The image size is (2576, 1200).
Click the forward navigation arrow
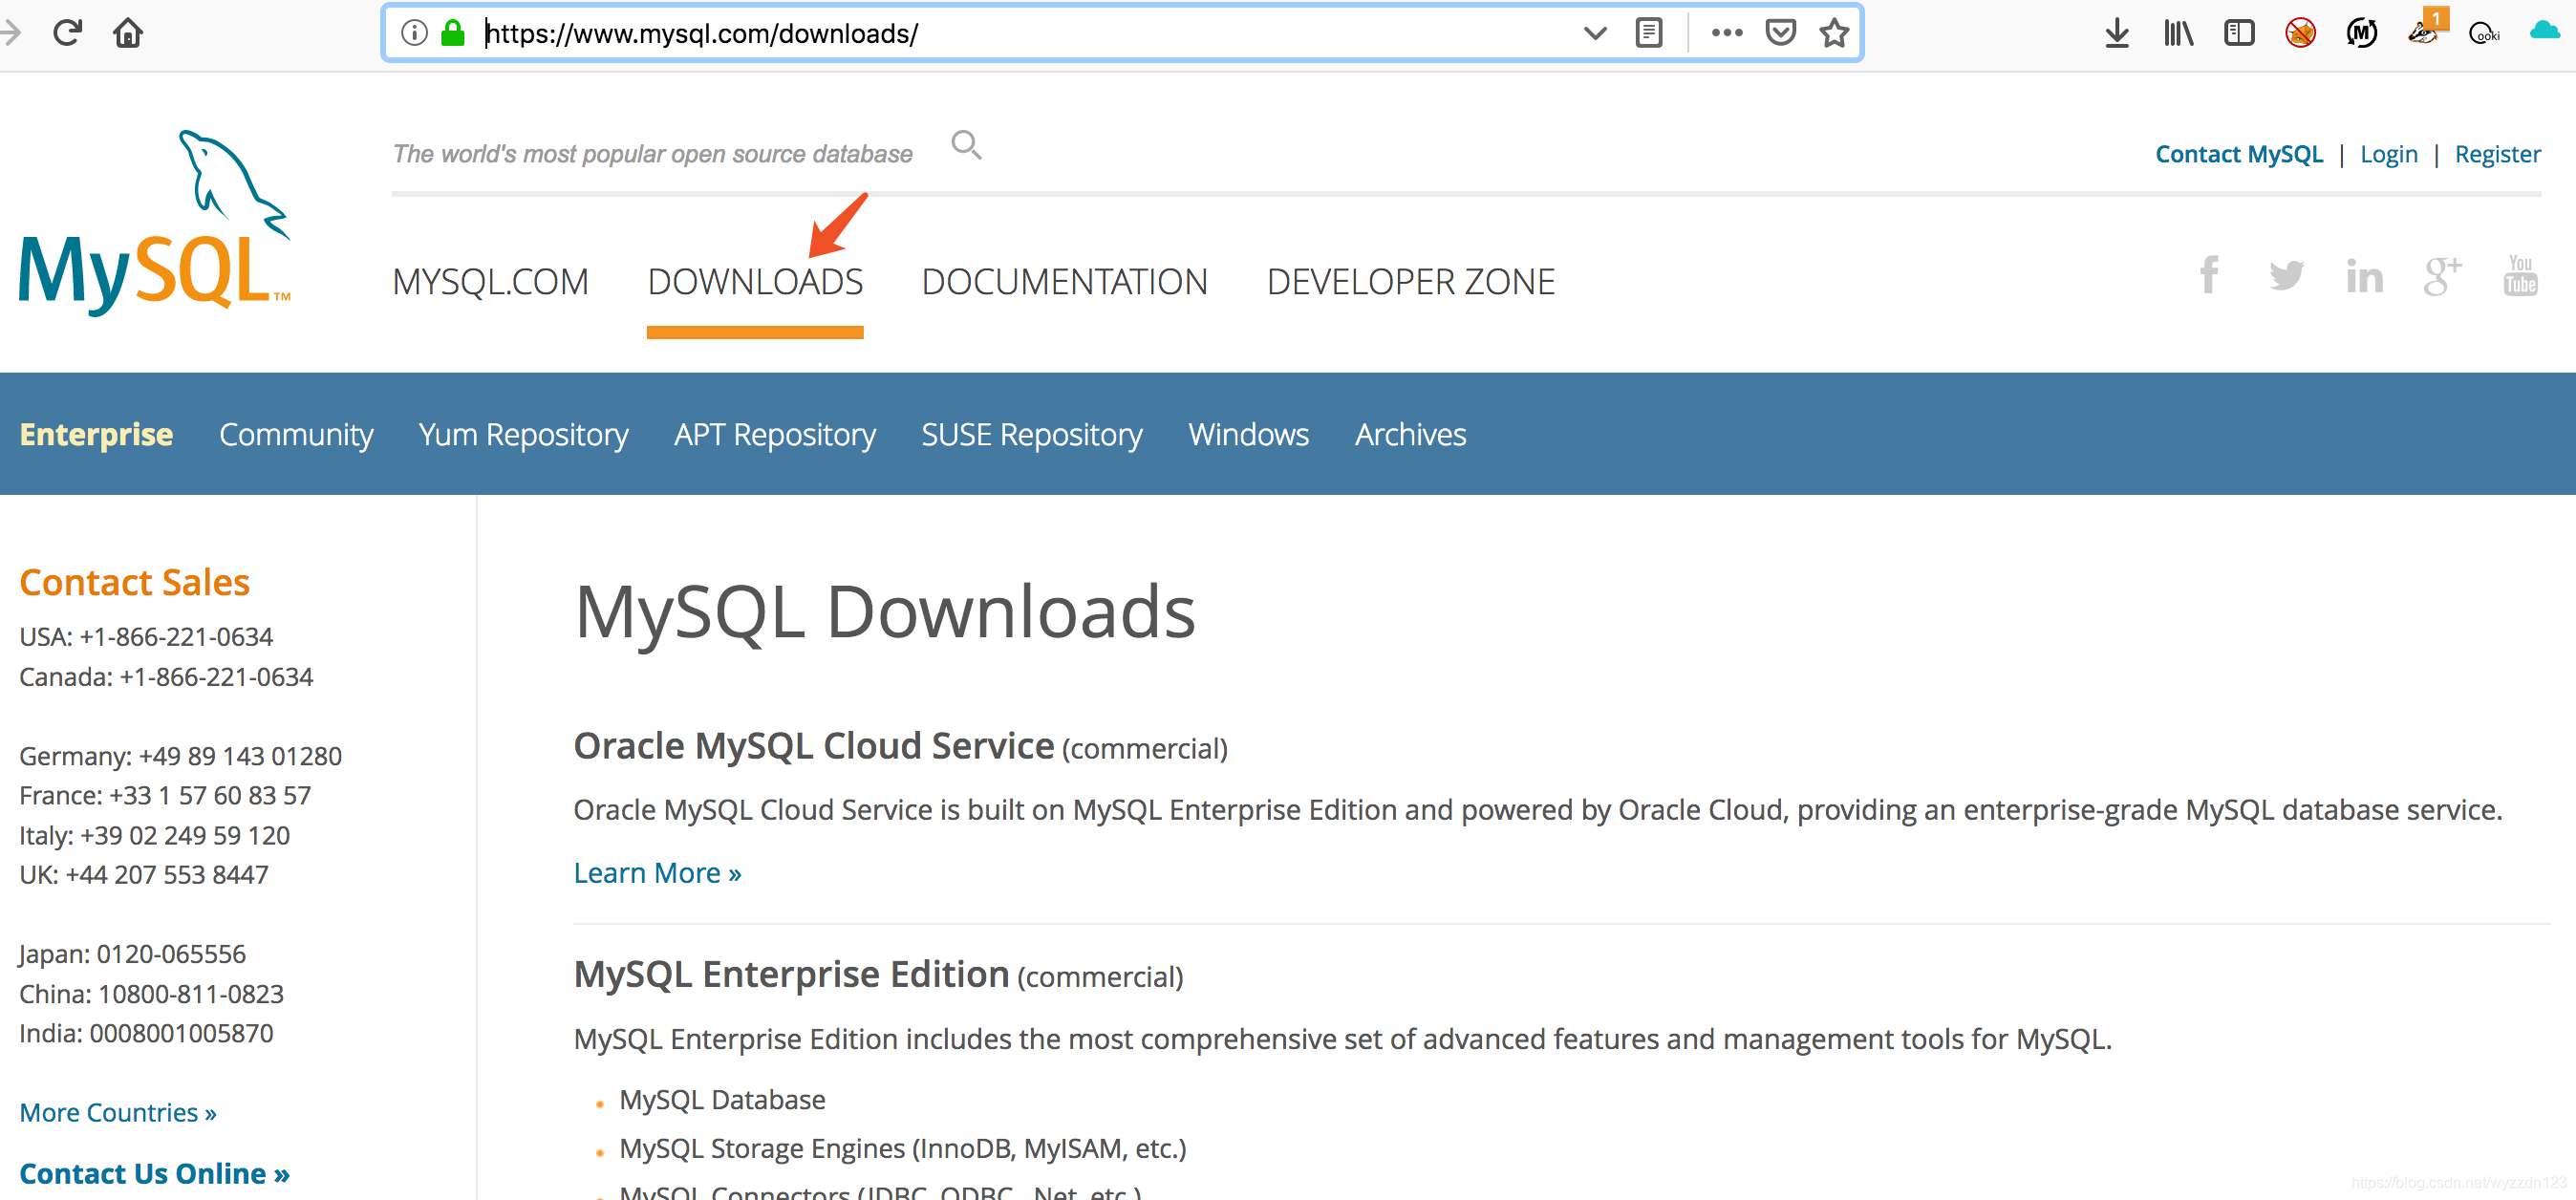(10, 33)
